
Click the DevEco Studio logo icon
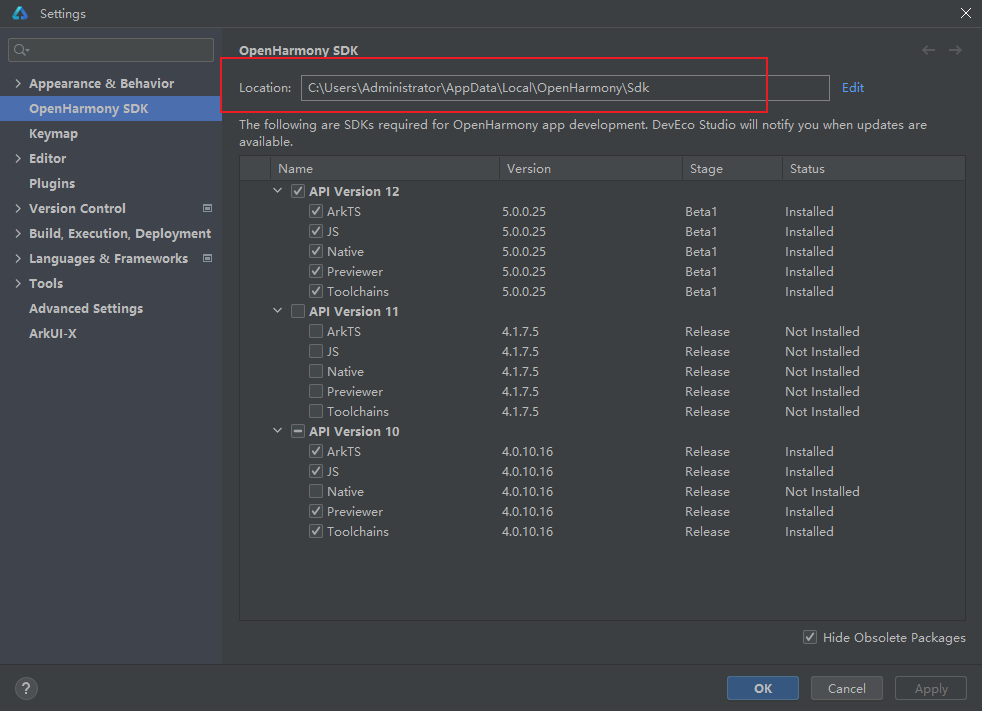pos(20,13)
